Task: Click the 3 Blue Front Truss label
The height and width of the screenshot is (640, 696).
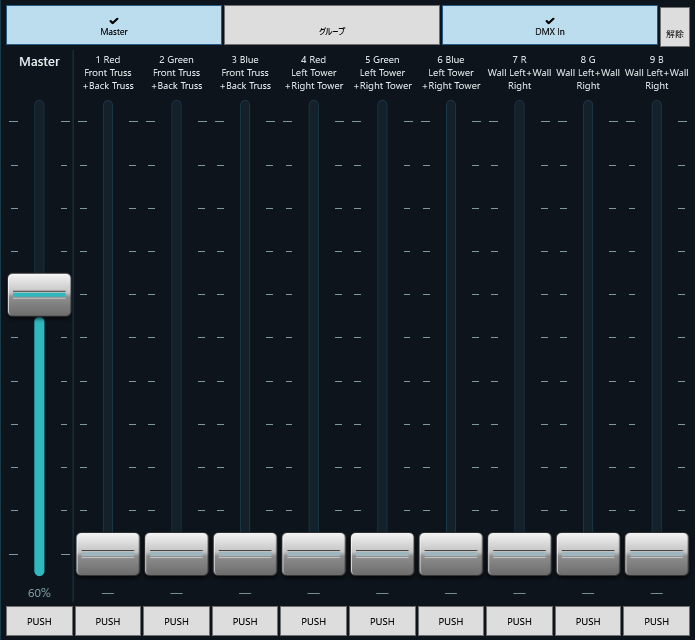Action: tap(245, 73)
